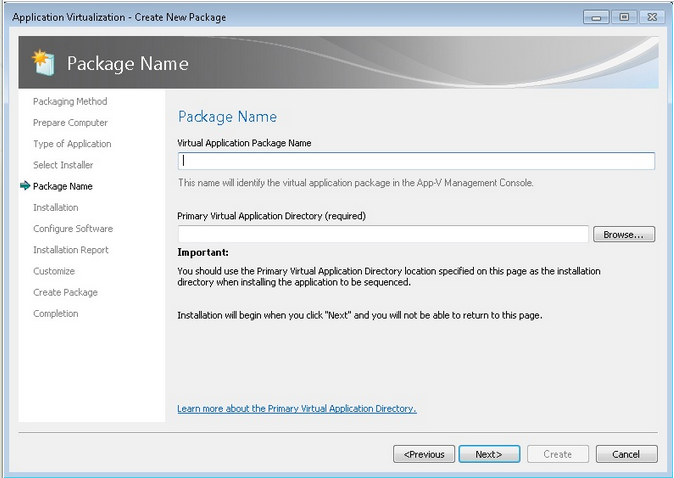This screenshot has height=478, width=674.
Task: Click the package wizard icon in header
Action: pyautogui.click(x=43, y=62)
